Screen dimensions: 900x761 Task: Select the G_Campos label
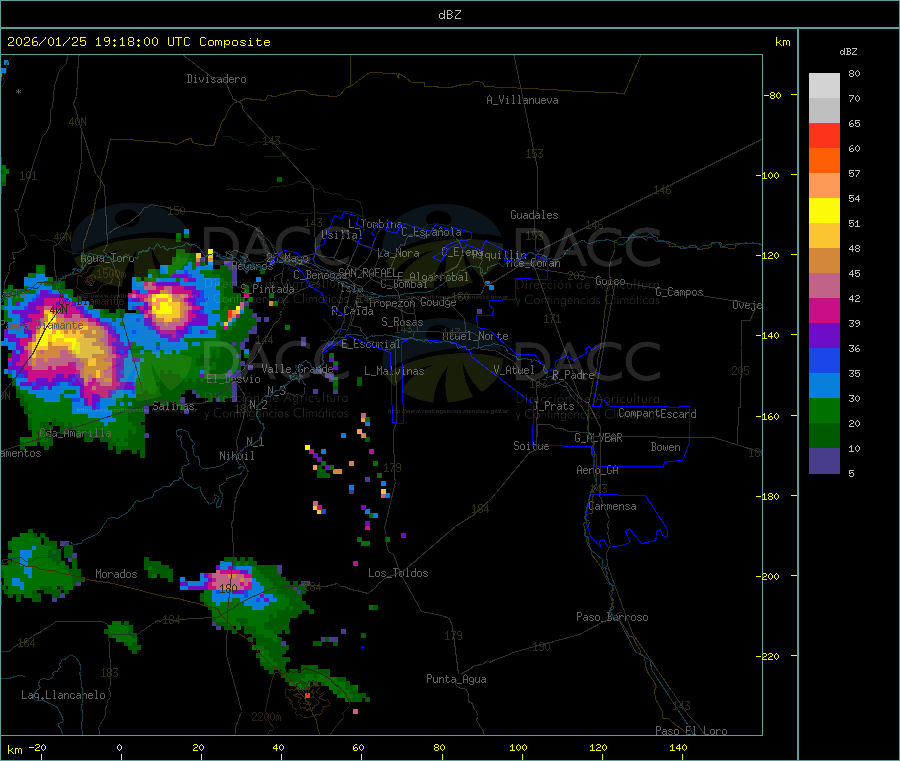(680, 292)
